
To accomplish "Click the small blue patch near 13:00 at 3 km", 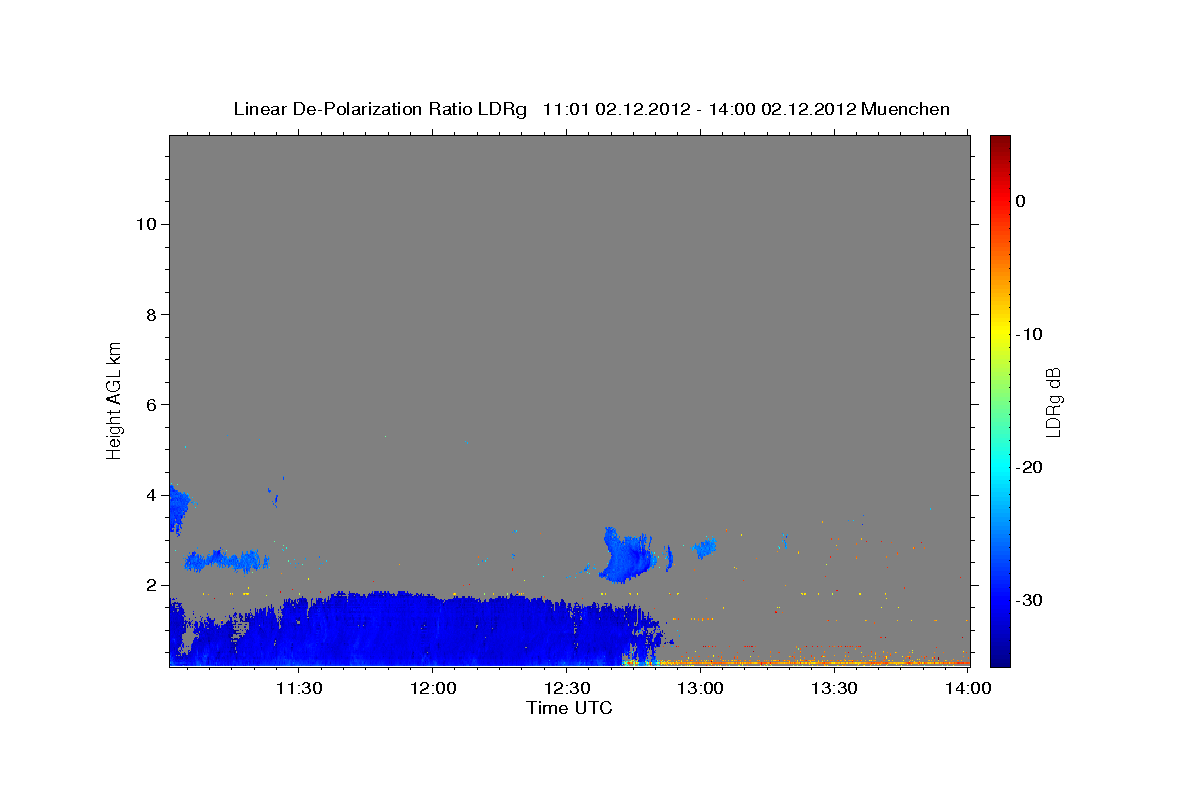I will click(x=704, y=547).
